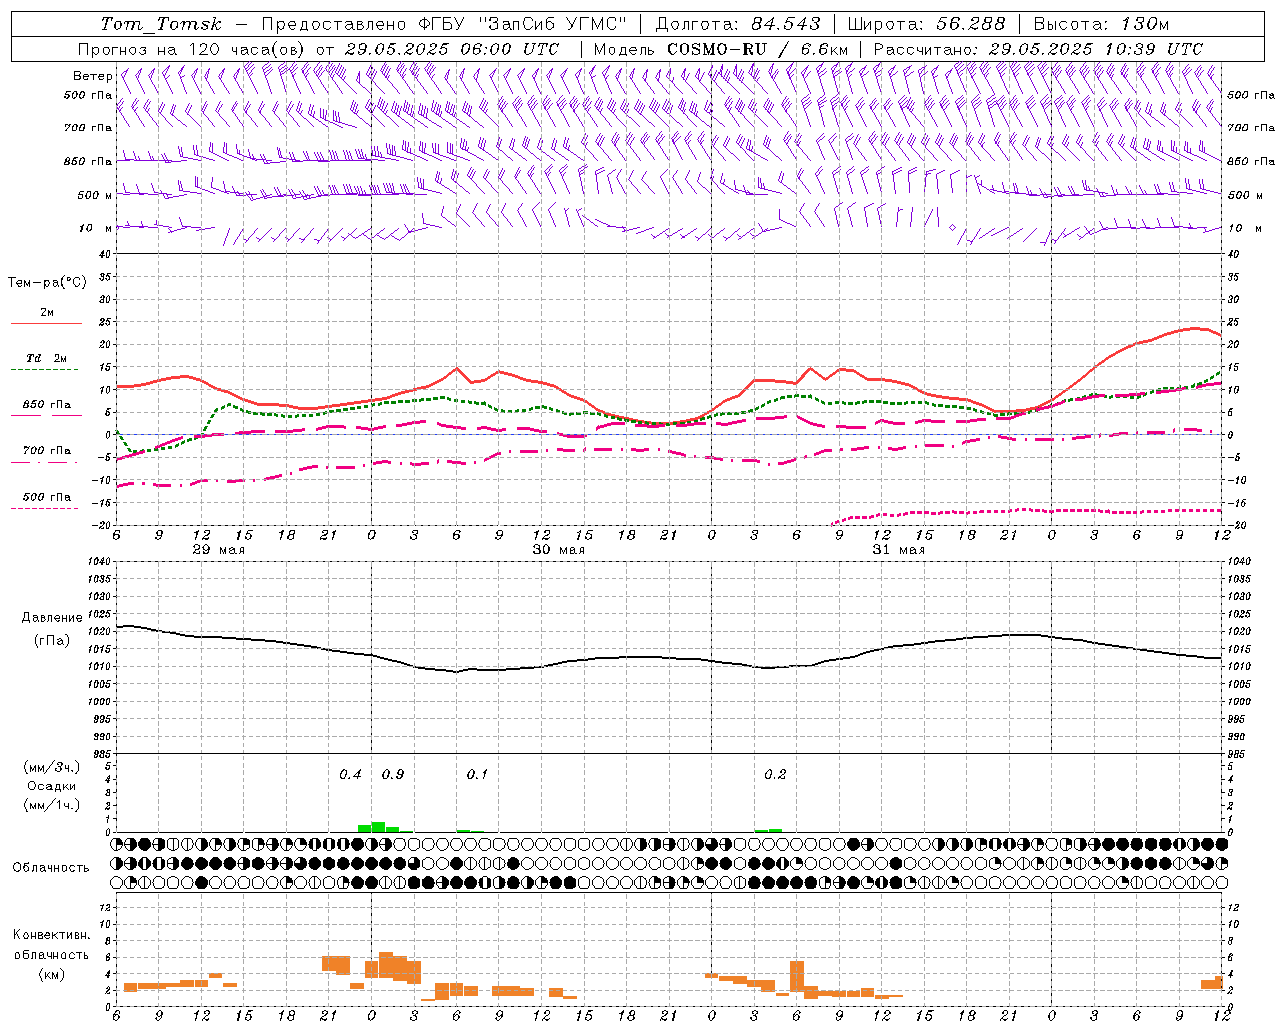Click the 0.1 precipitation amount
Screen dimensions: 1280x1024
pos(477,775)
